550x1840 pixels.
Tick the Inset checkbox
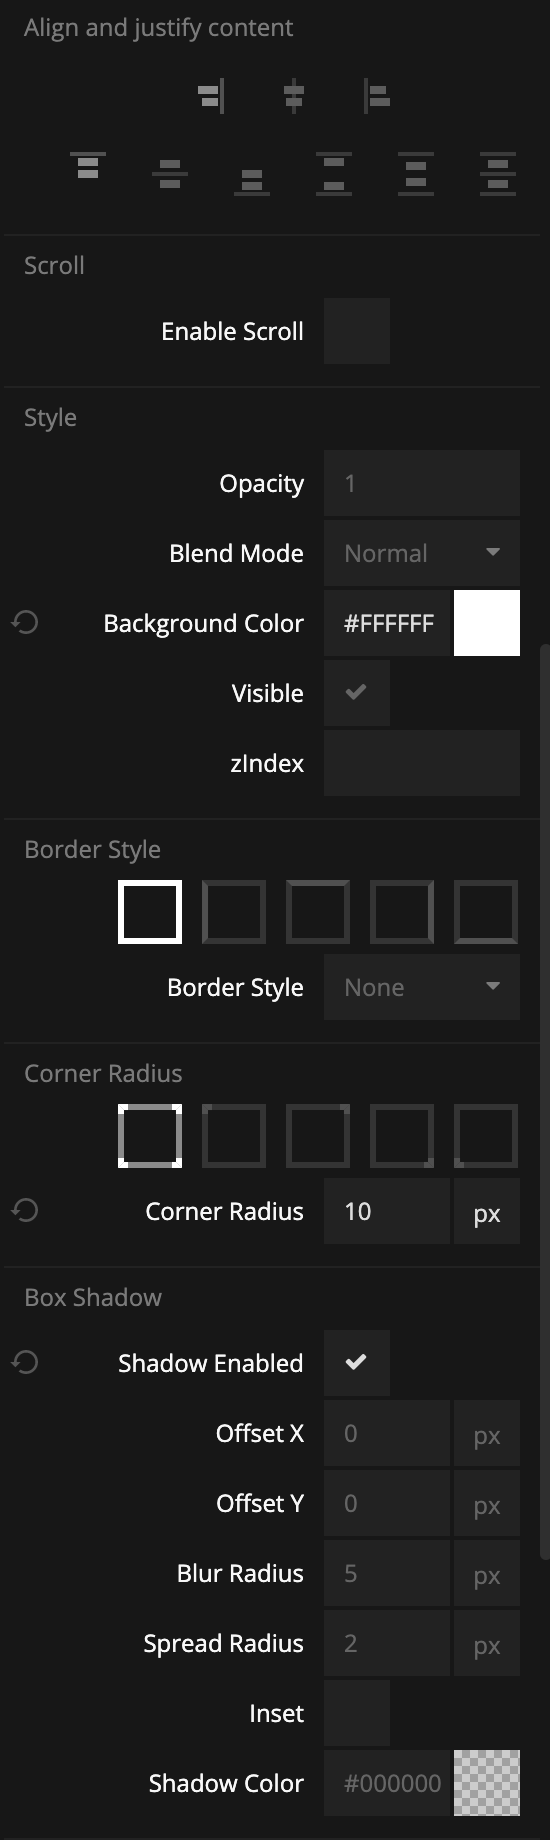357,1713
